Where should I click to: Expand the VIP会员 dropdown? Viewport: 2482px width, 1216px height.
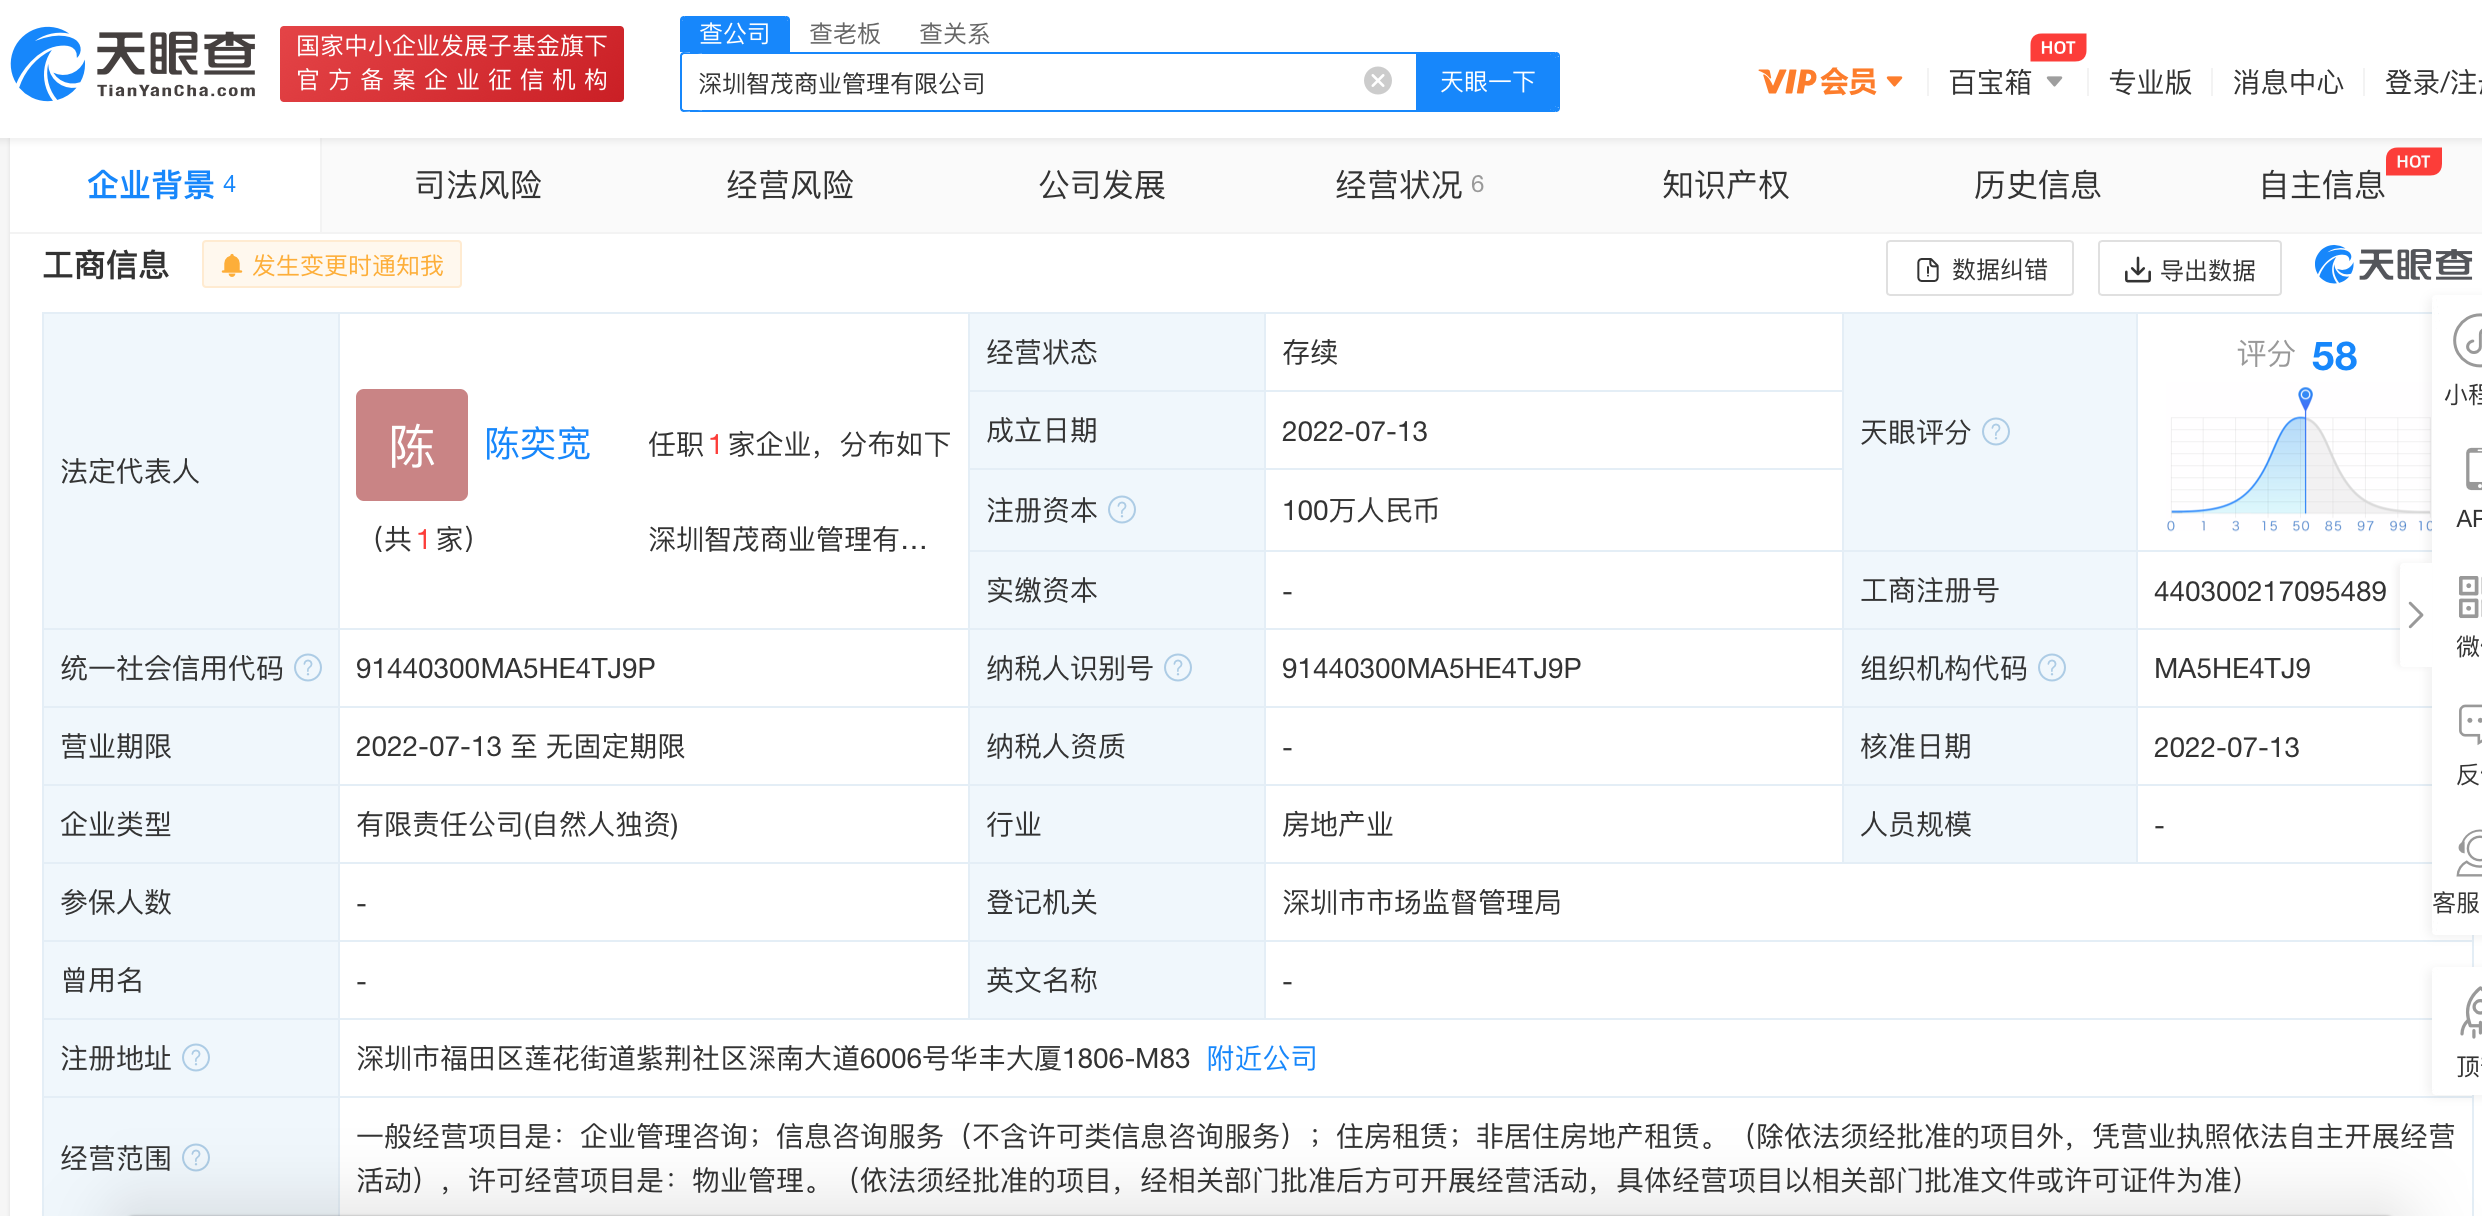point(1830,82)
